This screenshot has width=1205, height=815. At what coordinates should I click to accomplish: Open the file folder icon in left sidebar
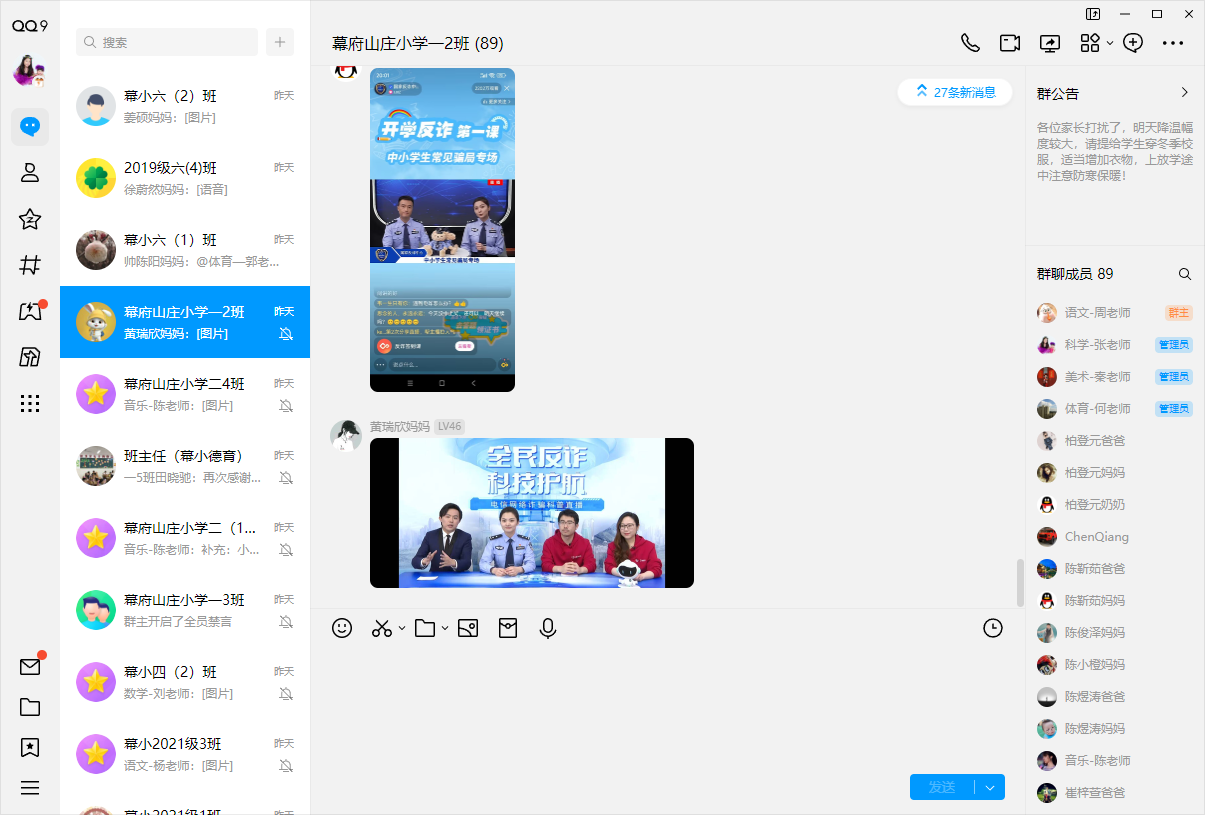coord(30,707)
